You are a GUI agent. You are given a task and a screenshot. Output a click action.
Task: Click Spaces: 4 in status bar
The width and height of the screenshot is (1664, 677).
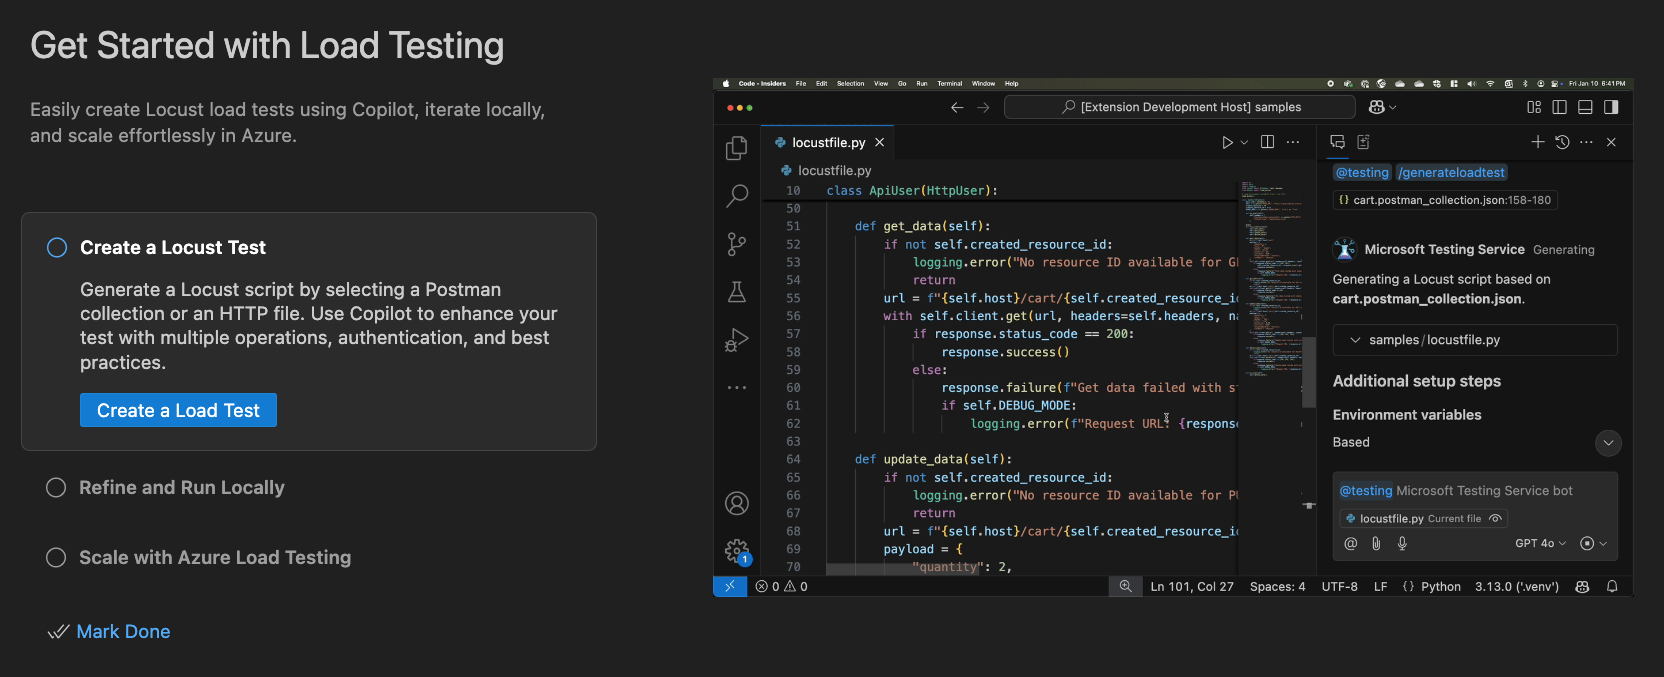(1277, 586)
